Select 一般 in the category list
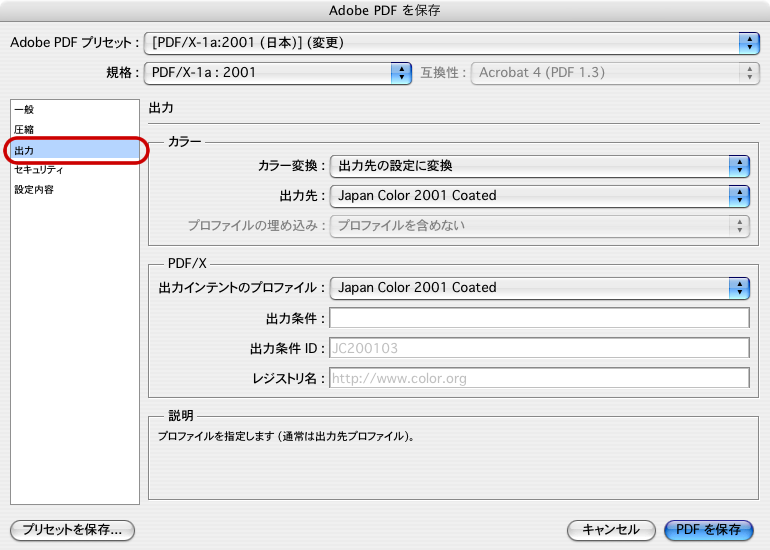The width and height of the screenshot is (770, 550). [x=75, y=110]
